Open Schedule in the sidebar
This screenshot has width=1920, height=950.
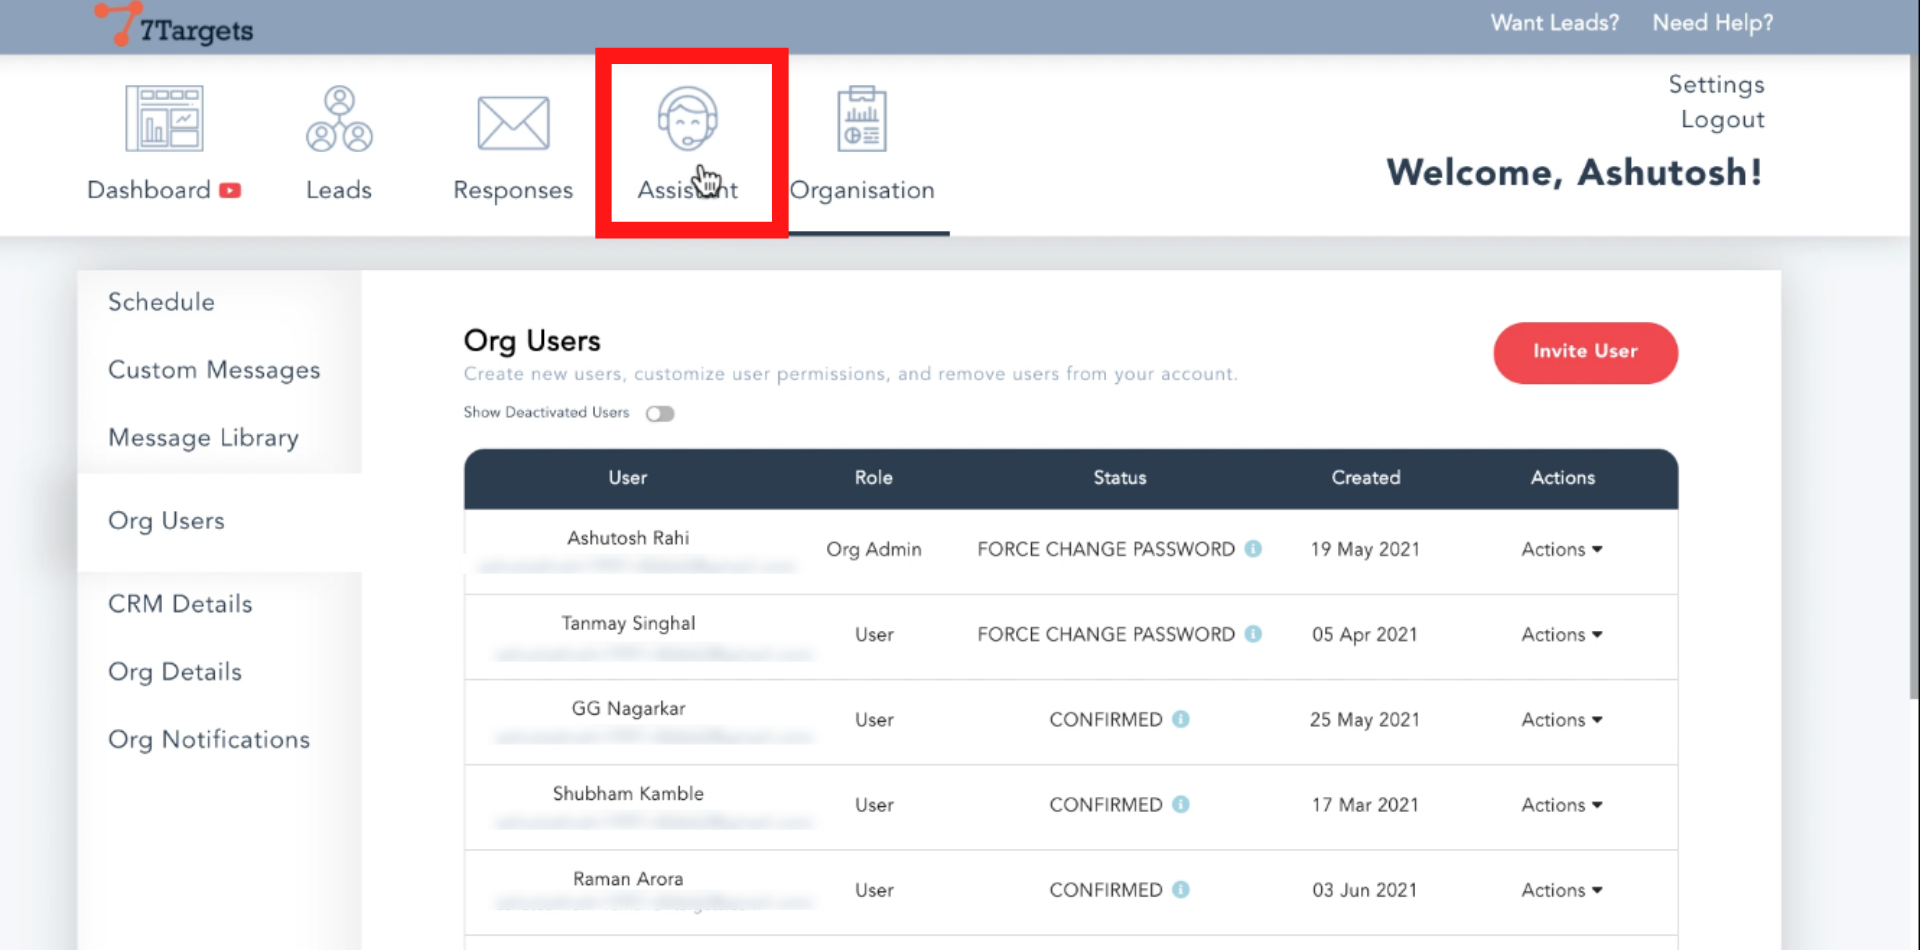tap(161, 302)
